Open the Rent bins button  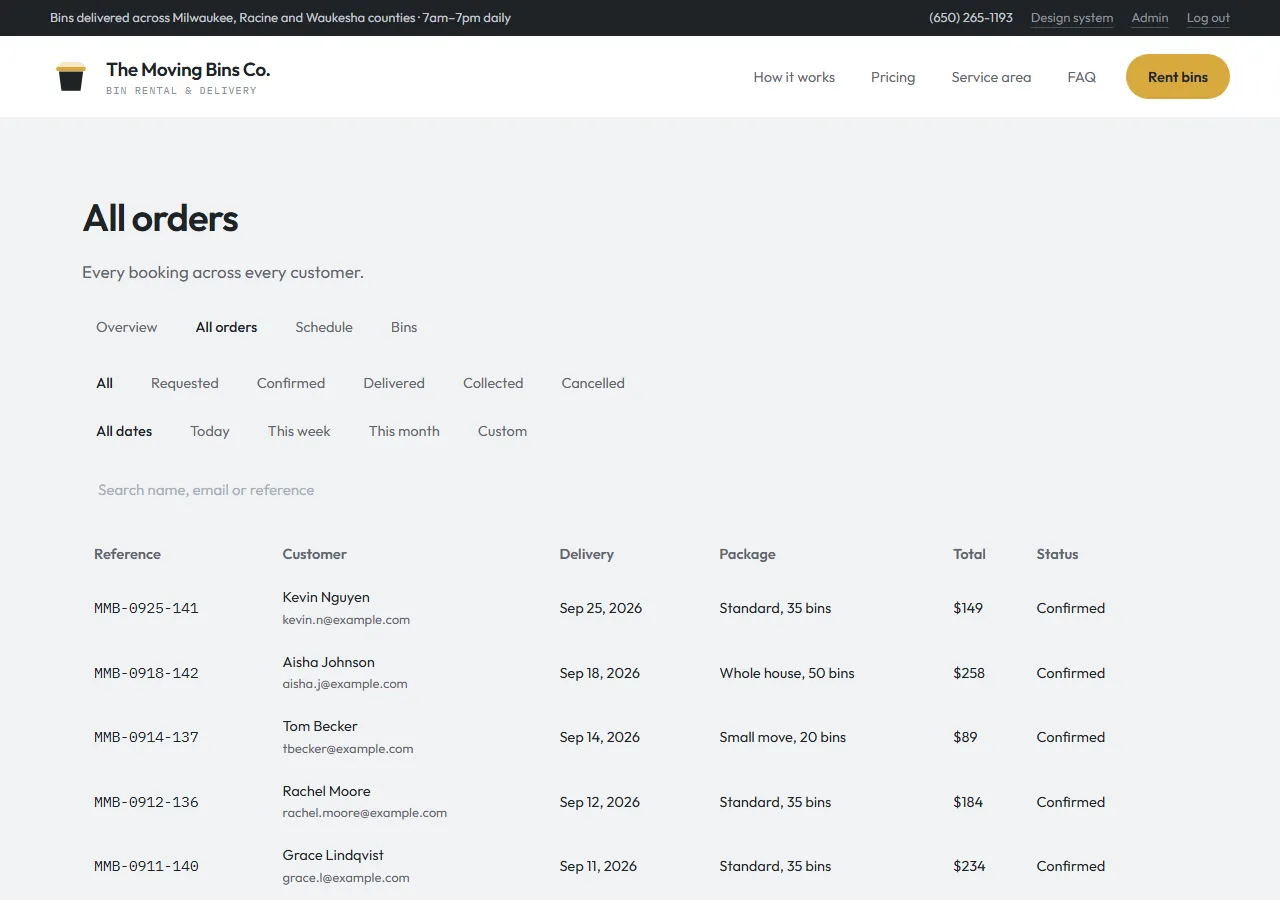pos(1177,77)
